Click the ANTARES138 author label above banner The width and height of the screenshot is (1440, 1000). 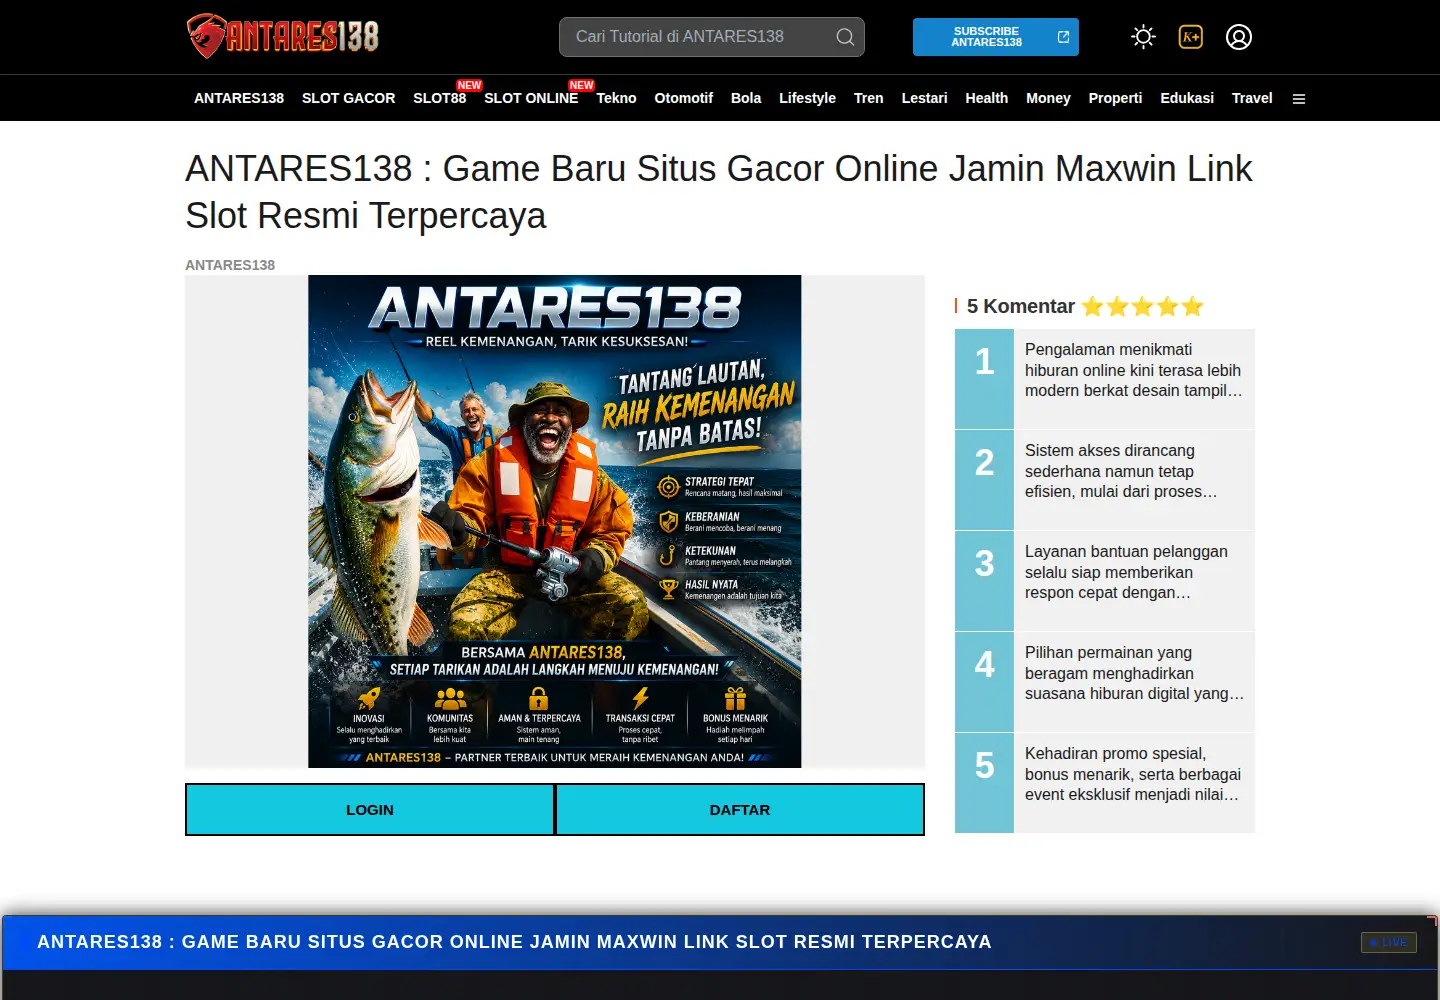coord(230,265)
